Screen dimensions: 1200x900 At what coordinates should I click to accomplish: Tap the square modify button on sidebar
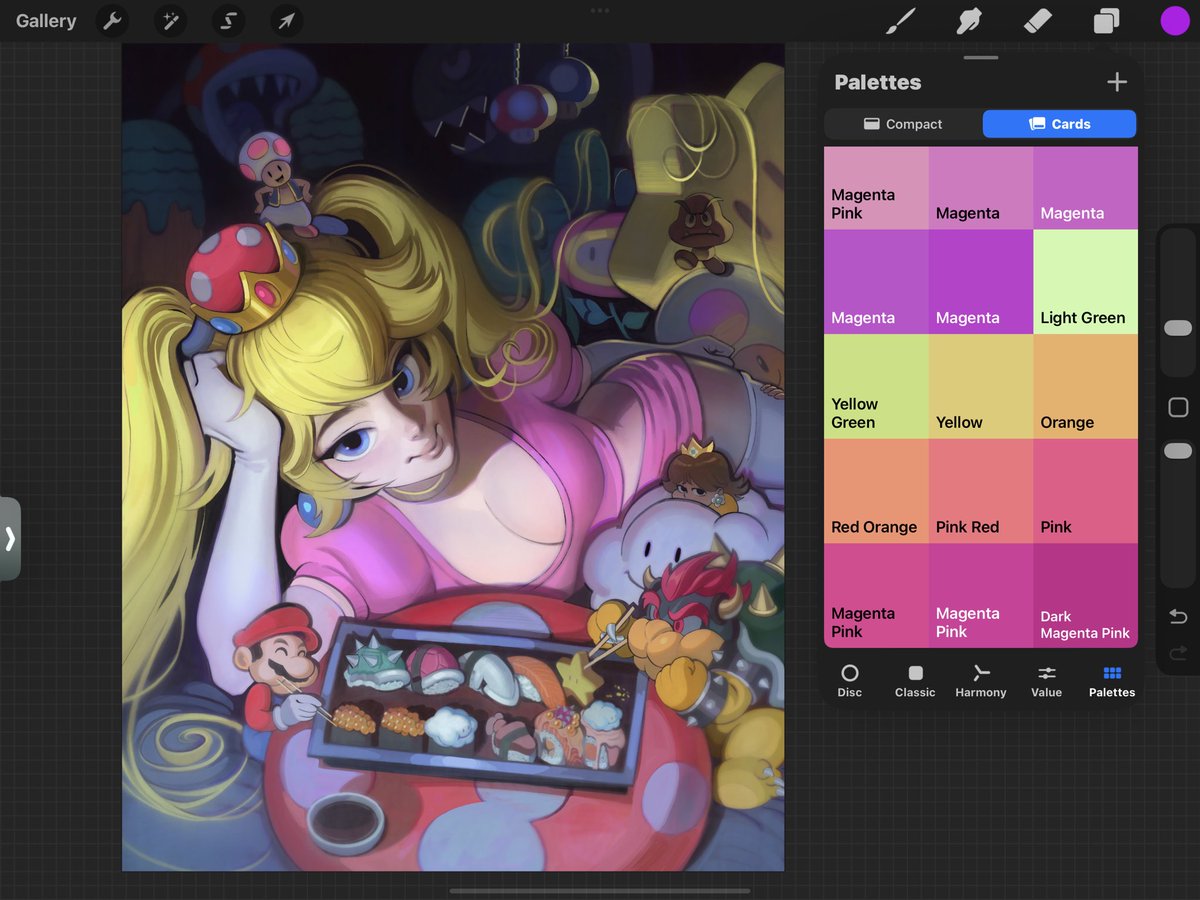[x=1178, y=407]
